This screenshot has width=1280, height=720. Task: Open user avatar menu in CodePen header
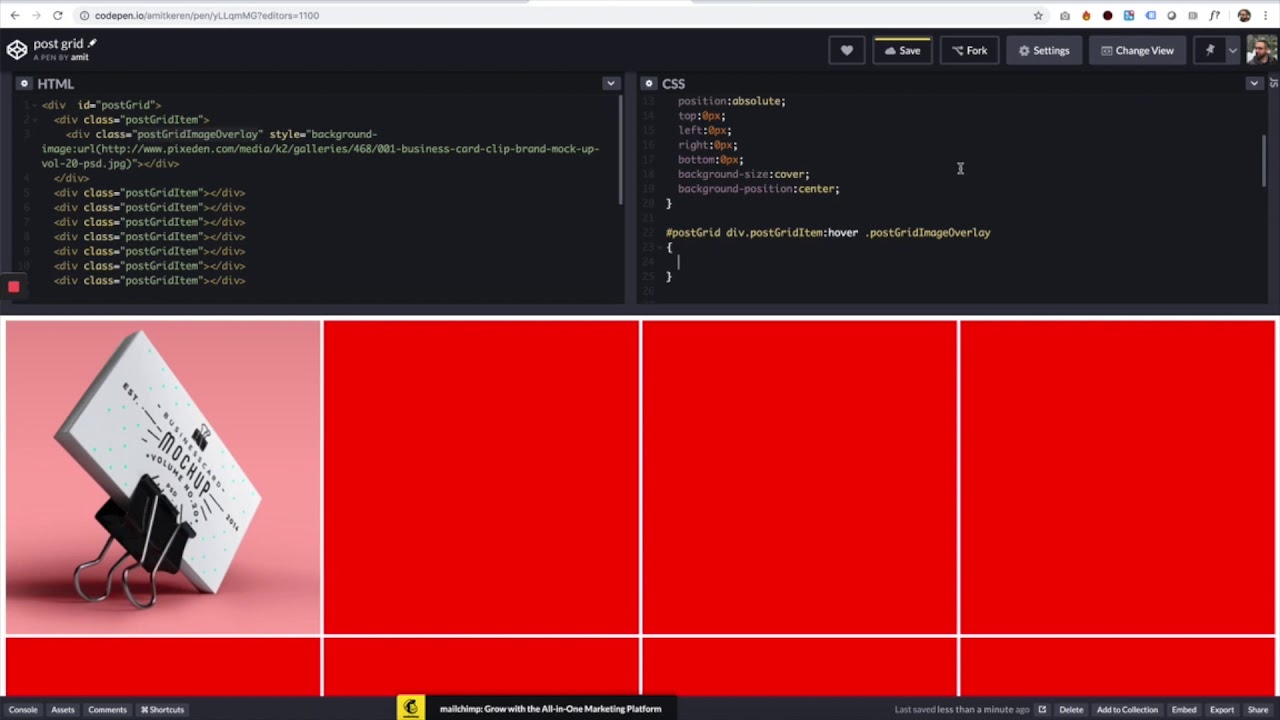tap(1261, 50)
